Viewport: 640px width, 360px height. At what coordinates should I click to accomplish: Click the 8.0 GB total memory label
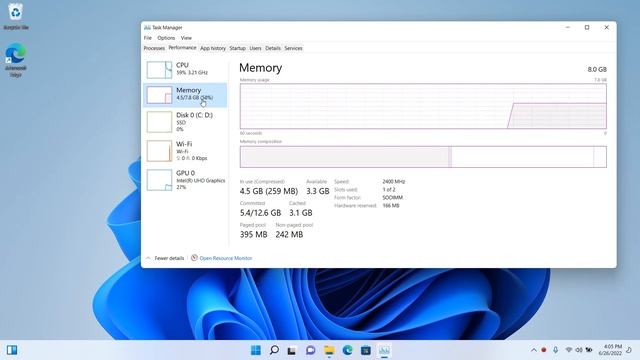coord(597,69)
